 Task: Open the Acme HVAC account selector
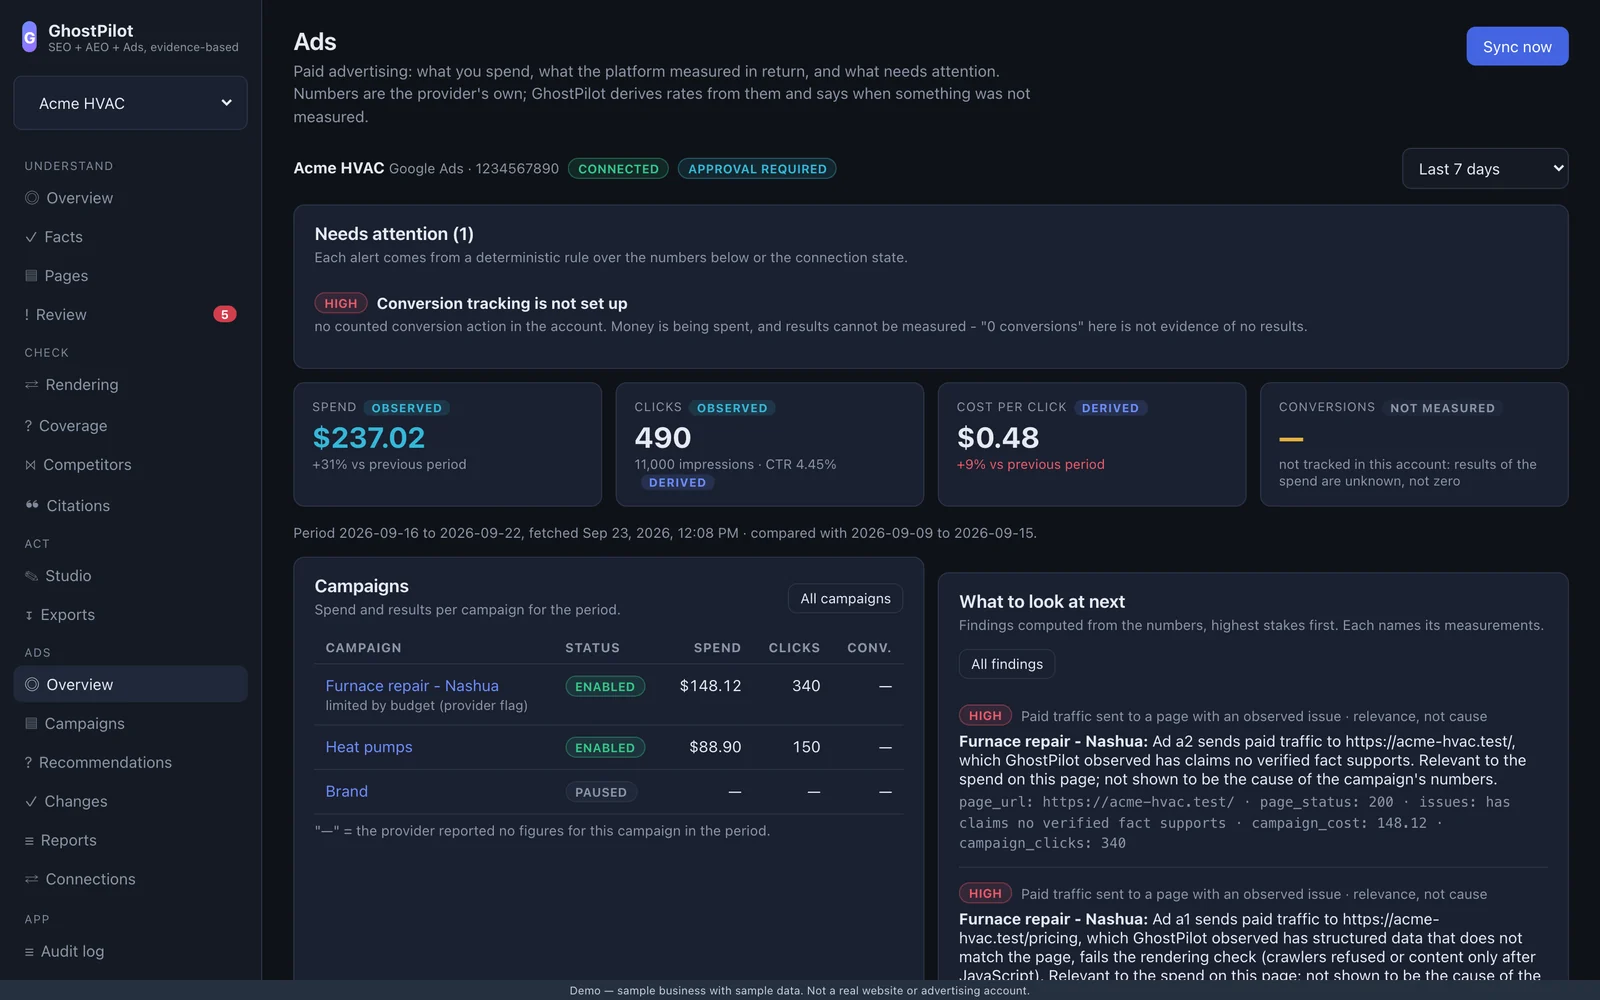click(x=130, y=103)
